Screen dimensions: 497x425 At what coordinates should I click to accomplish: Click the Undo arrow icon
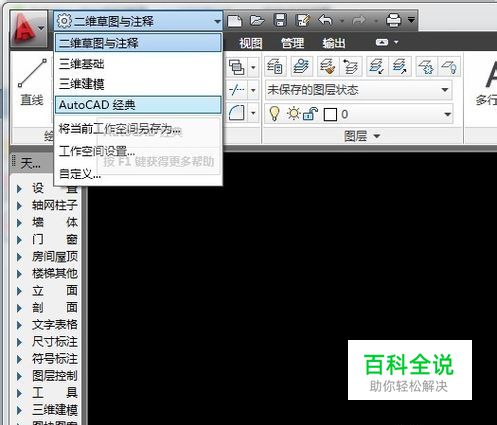(x=325, y=21)
